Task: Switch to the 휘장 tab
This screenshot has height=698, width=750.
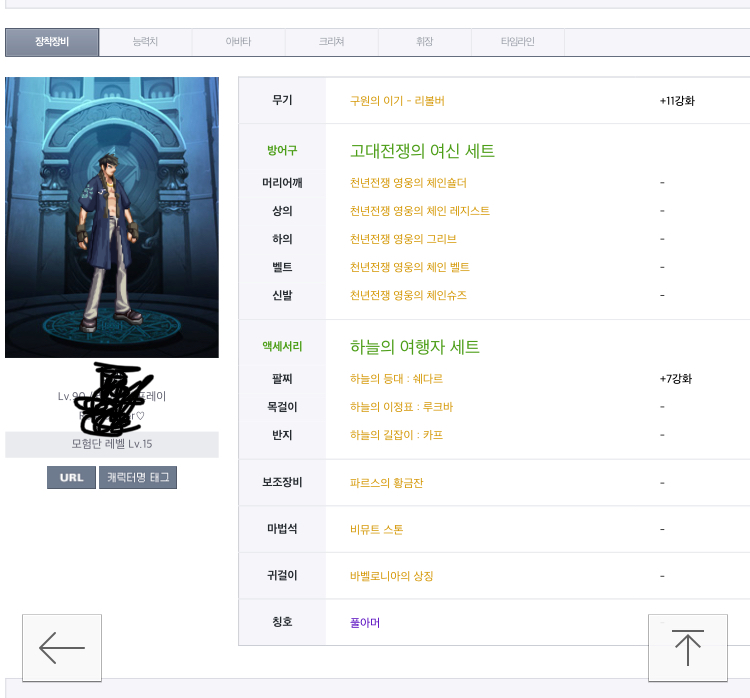Action: pos(424,42)
